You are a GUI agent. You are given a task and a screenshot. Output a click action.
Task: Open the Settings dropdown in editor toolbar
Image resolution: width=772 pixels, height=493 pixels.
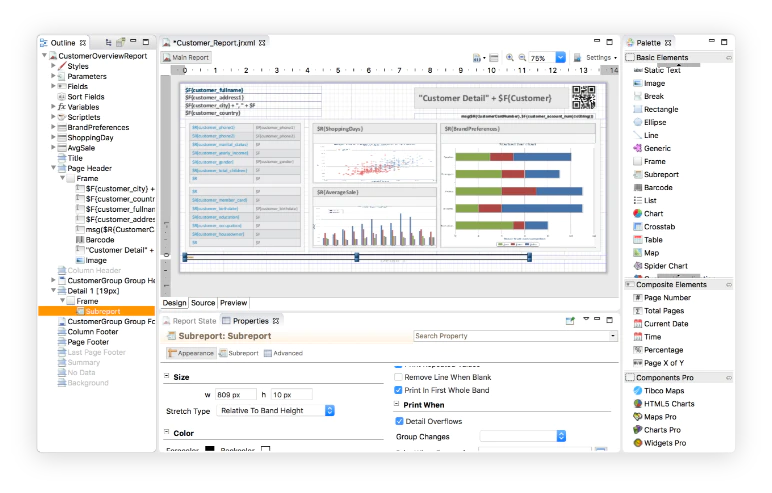pos(601,58)
